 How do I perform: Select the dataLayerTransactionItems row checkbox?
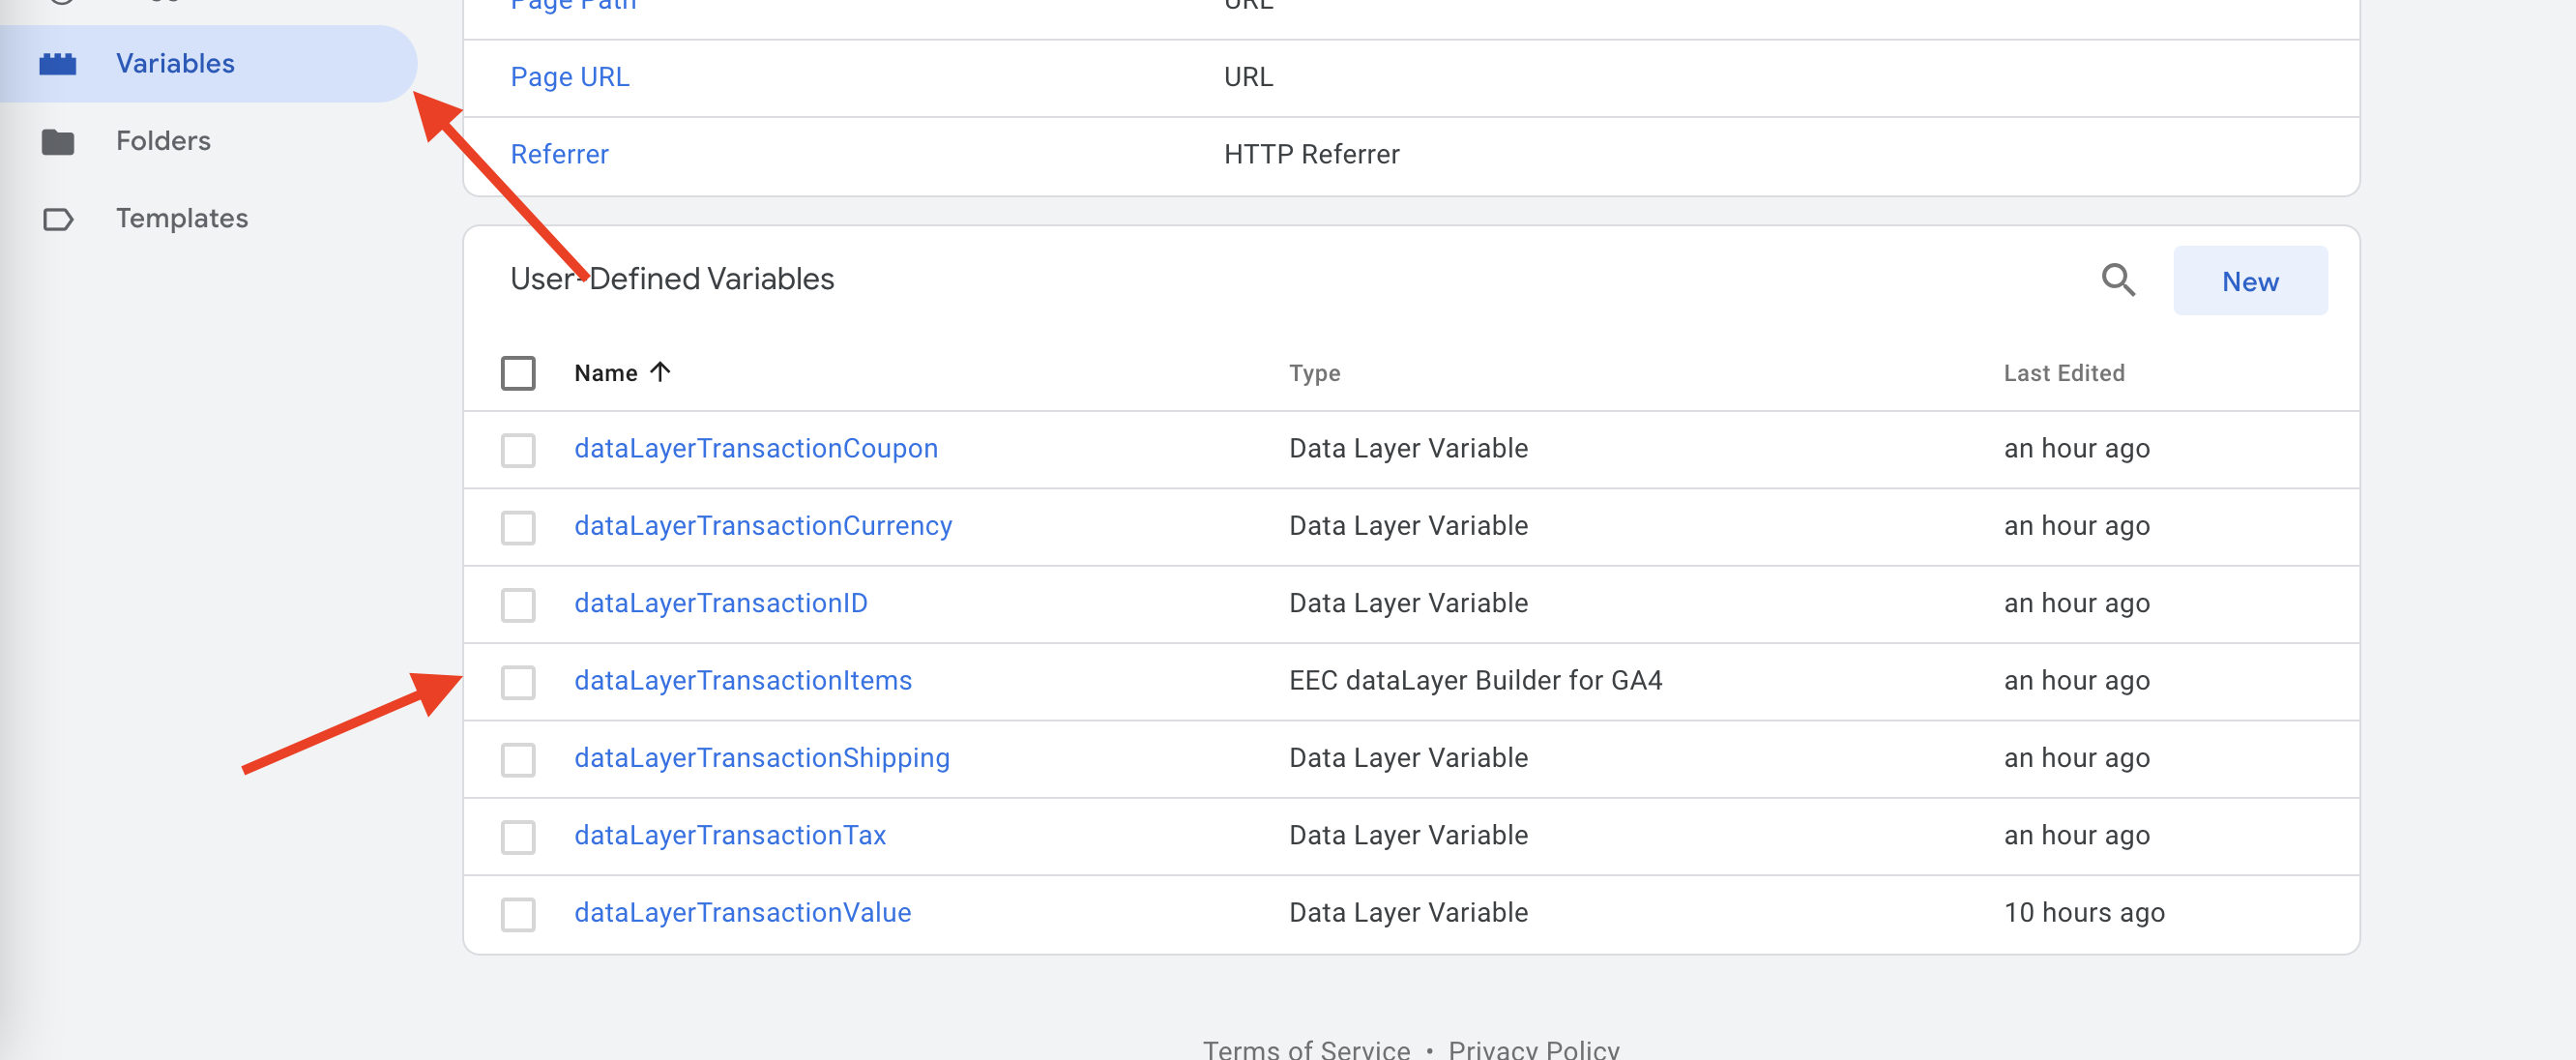click(518, 682)
